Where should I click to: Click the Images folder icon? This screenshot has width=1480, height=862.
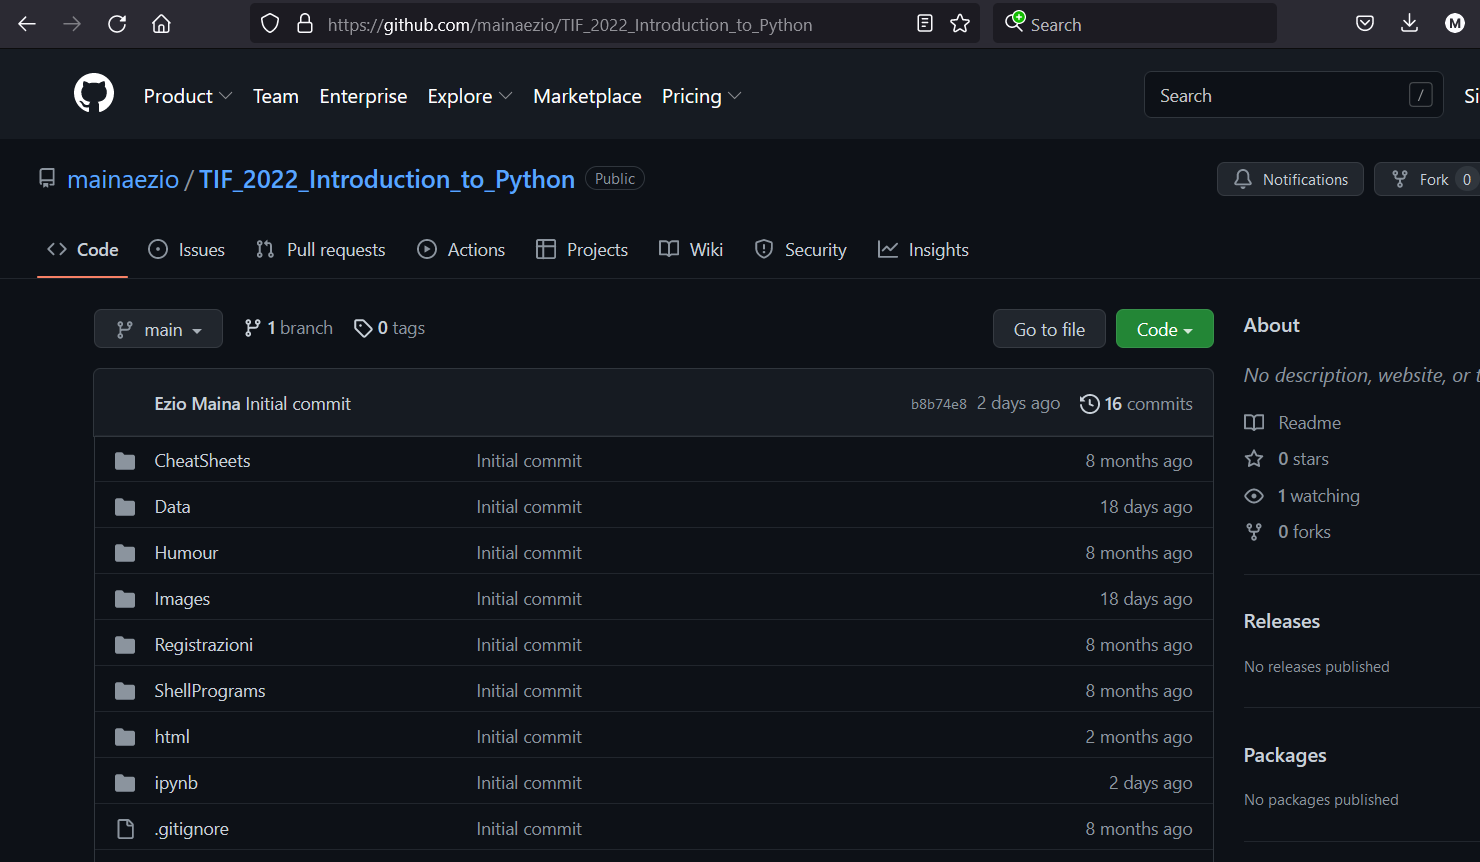pyautogui.click(x=125, y=599)
